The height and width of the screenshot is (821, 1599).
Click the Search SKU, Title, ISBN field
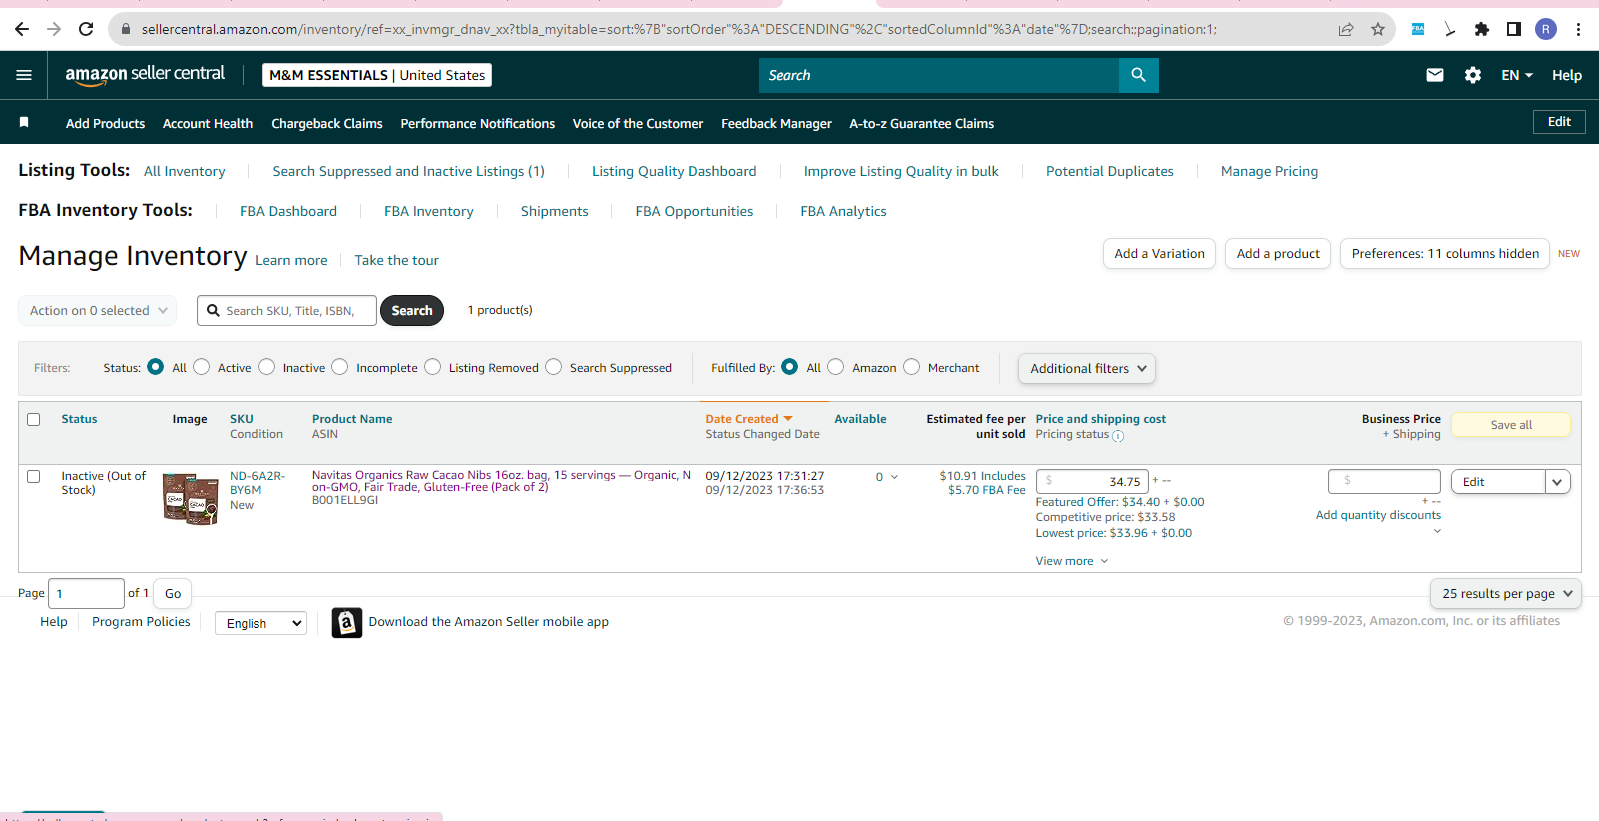[287, 311]
